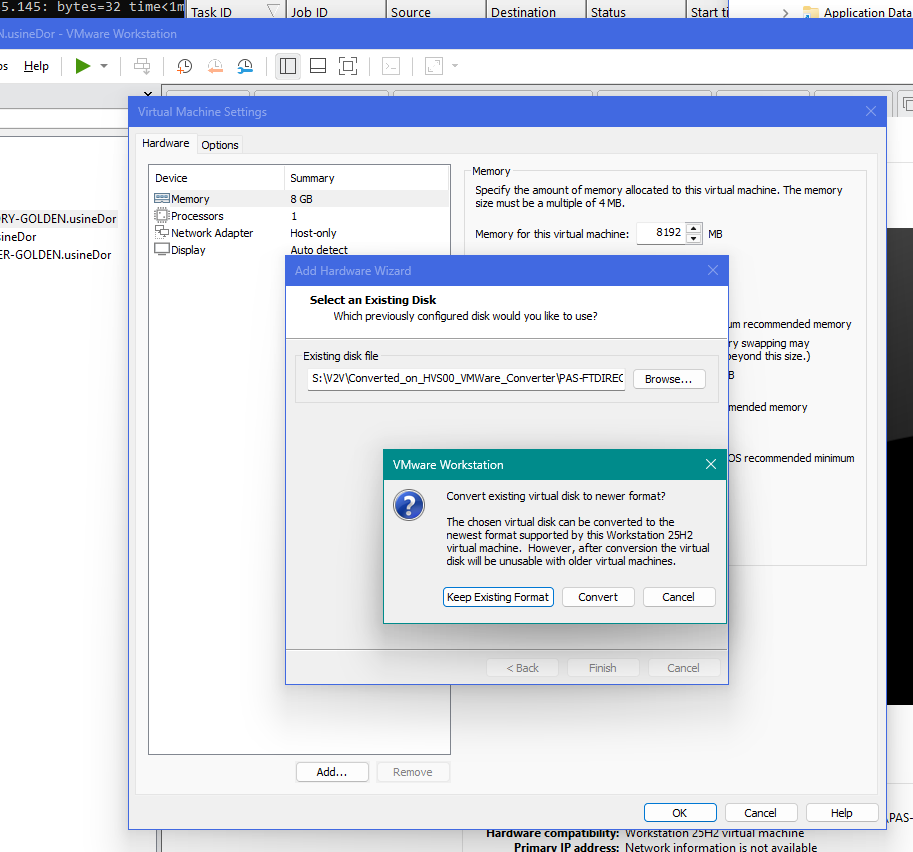Viewport: 913px width, 852px height.
Task: Close the Virtual Machine Settings window
Action: pyautogui.click(x=870, y=111)
